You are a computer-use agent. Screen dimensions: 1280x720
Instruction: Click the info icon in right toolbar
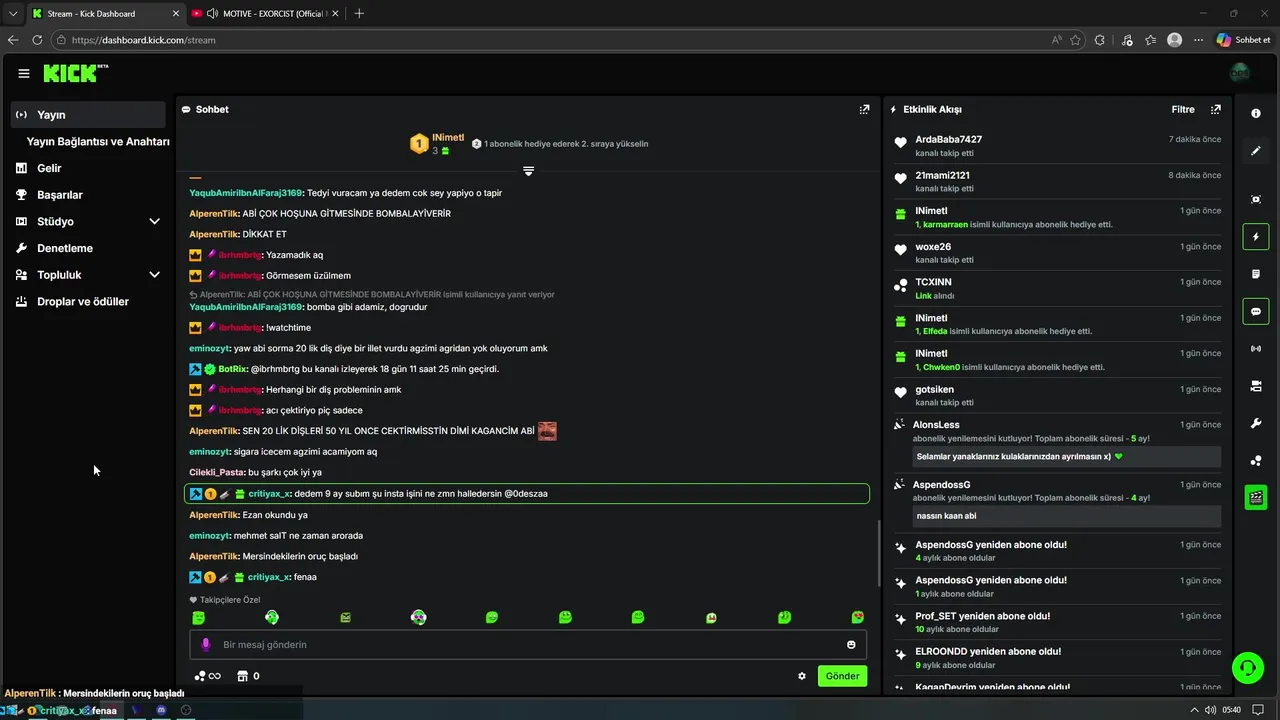1256,114
